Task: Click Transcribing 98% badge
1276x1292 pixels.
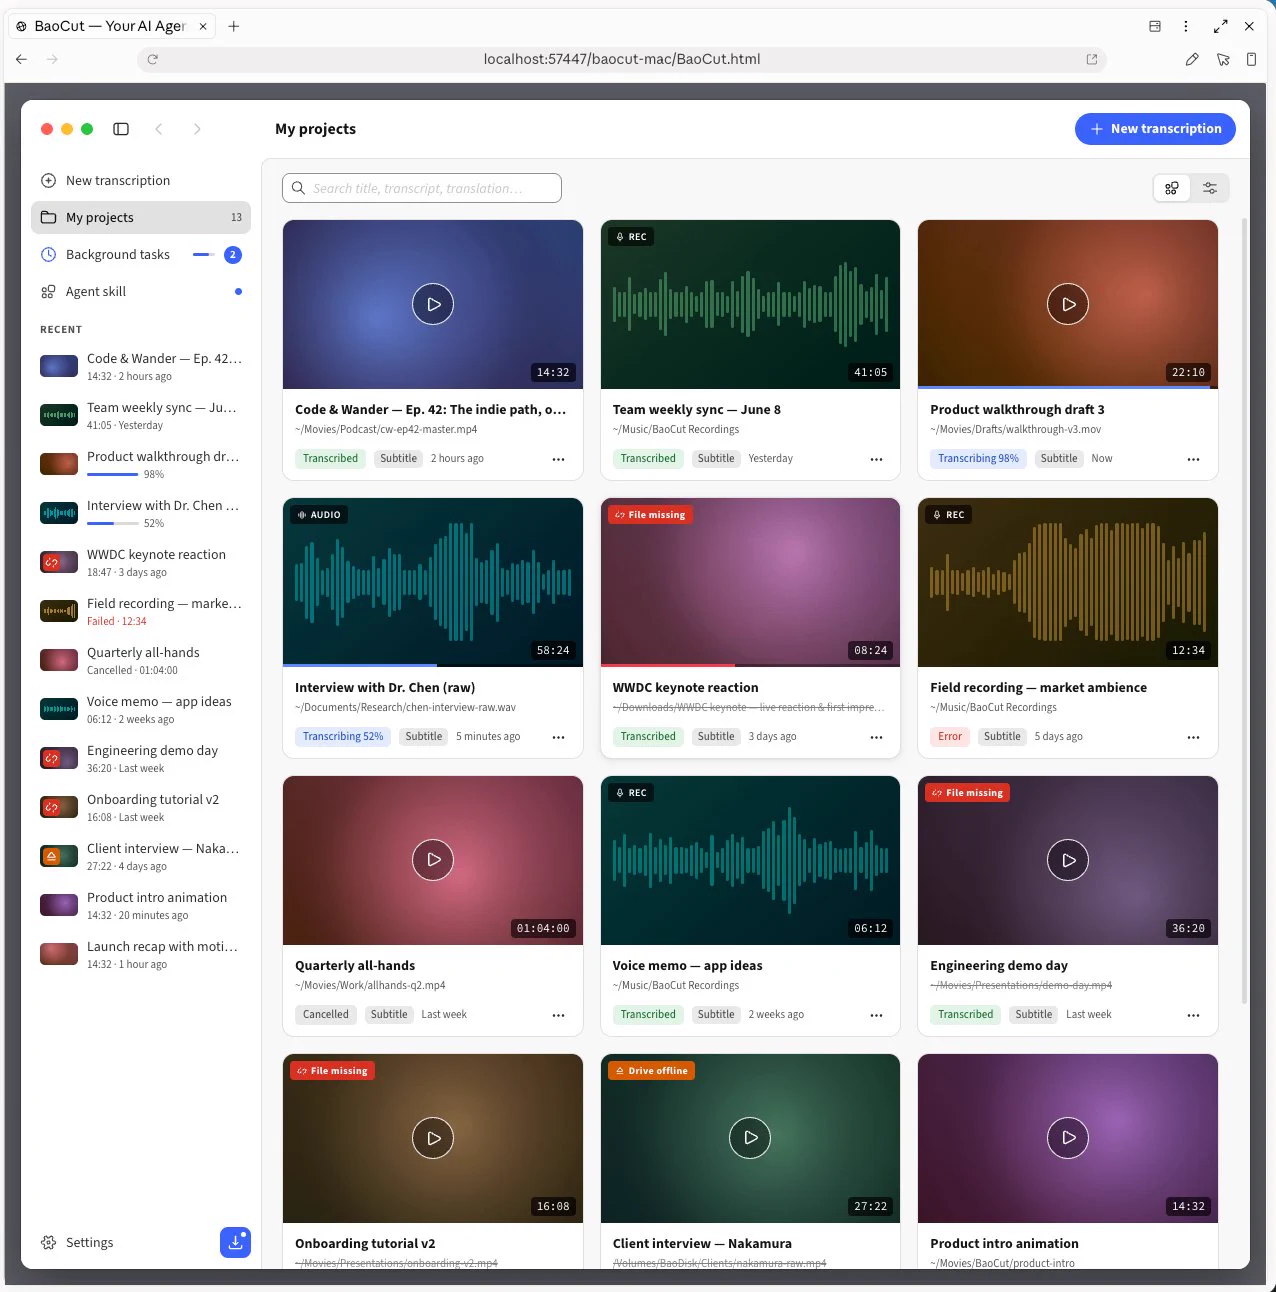Action: pos(978,458)
